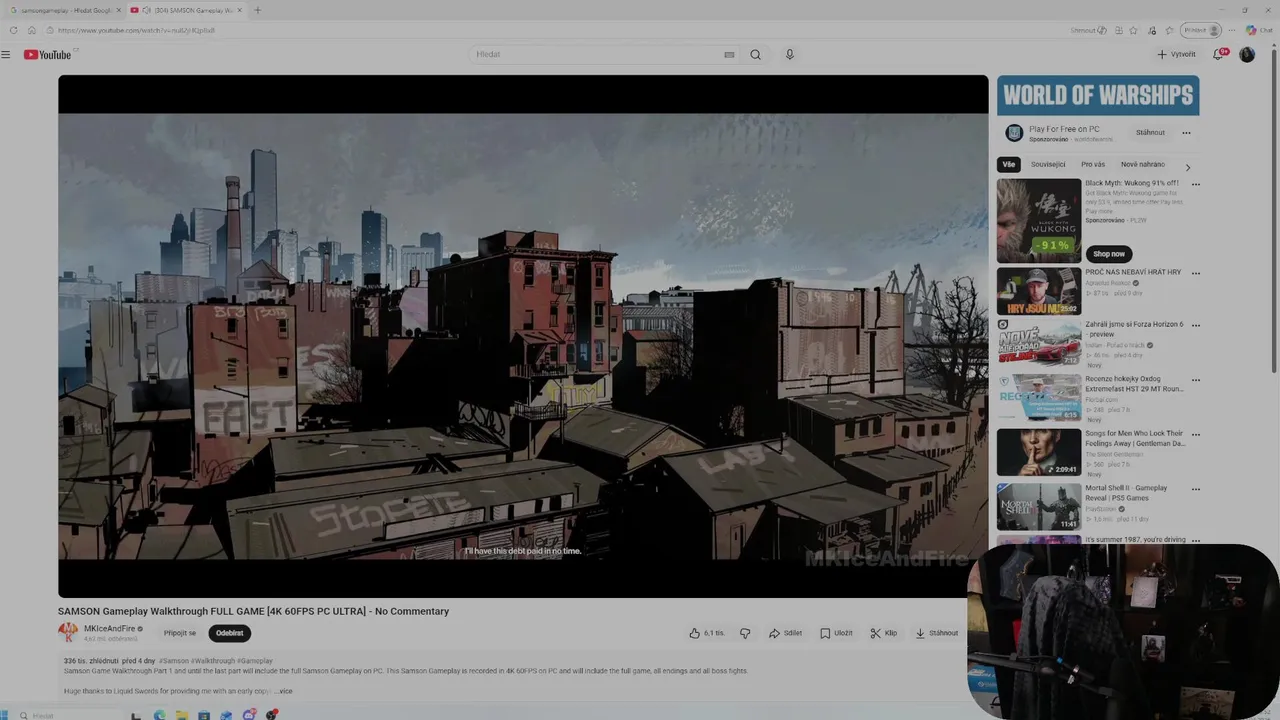This screenshot has width=1280, height=720.
Task: Click the Stáhnout download button under video
Action: pos(937,633)
